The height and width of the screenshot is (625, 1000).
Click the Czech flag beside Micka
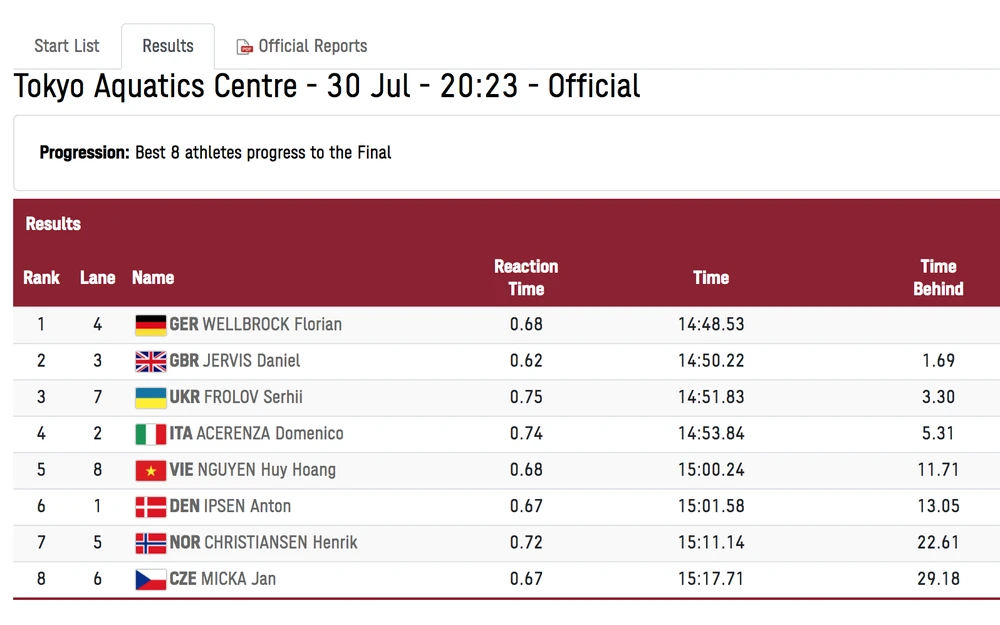pos(151,579)
